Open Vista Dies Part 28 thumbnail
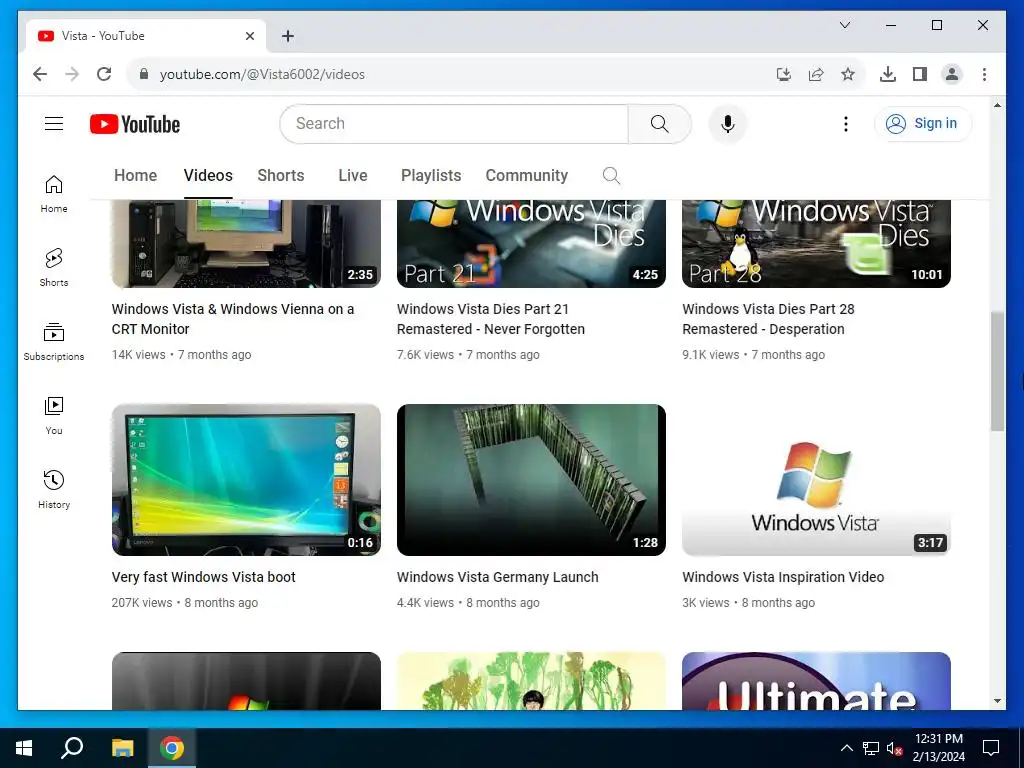 click(816, 244)
